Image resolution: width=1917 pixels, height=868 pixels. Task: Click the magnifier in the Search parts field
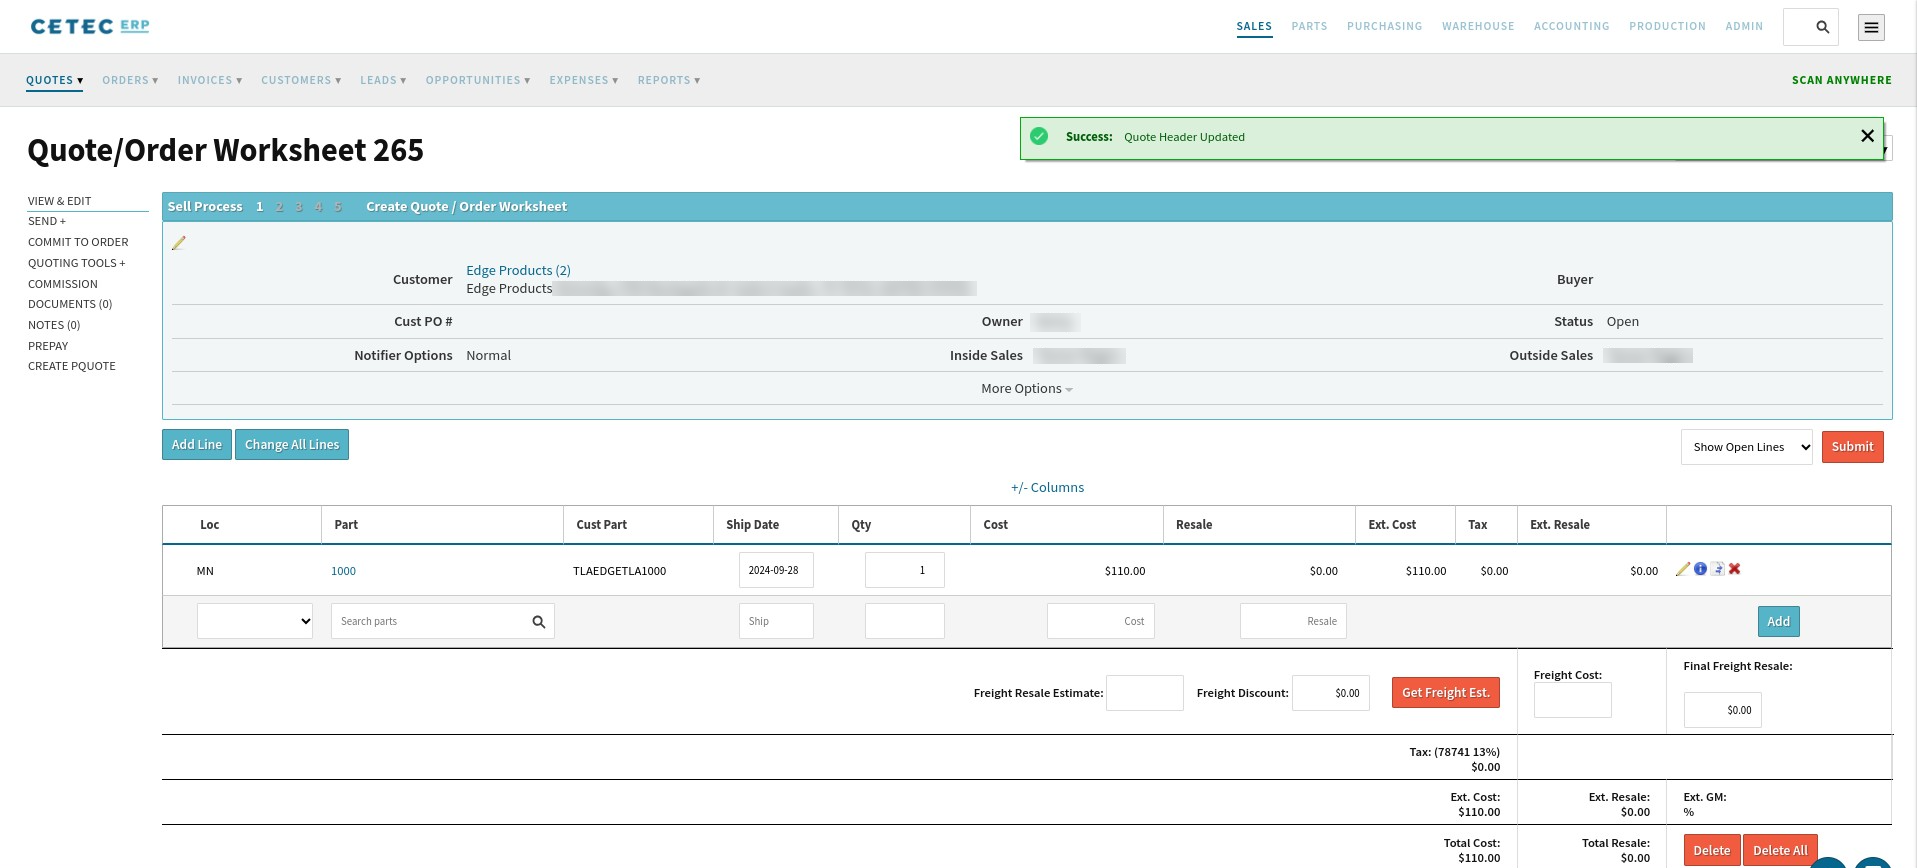[x=539, y=622]
